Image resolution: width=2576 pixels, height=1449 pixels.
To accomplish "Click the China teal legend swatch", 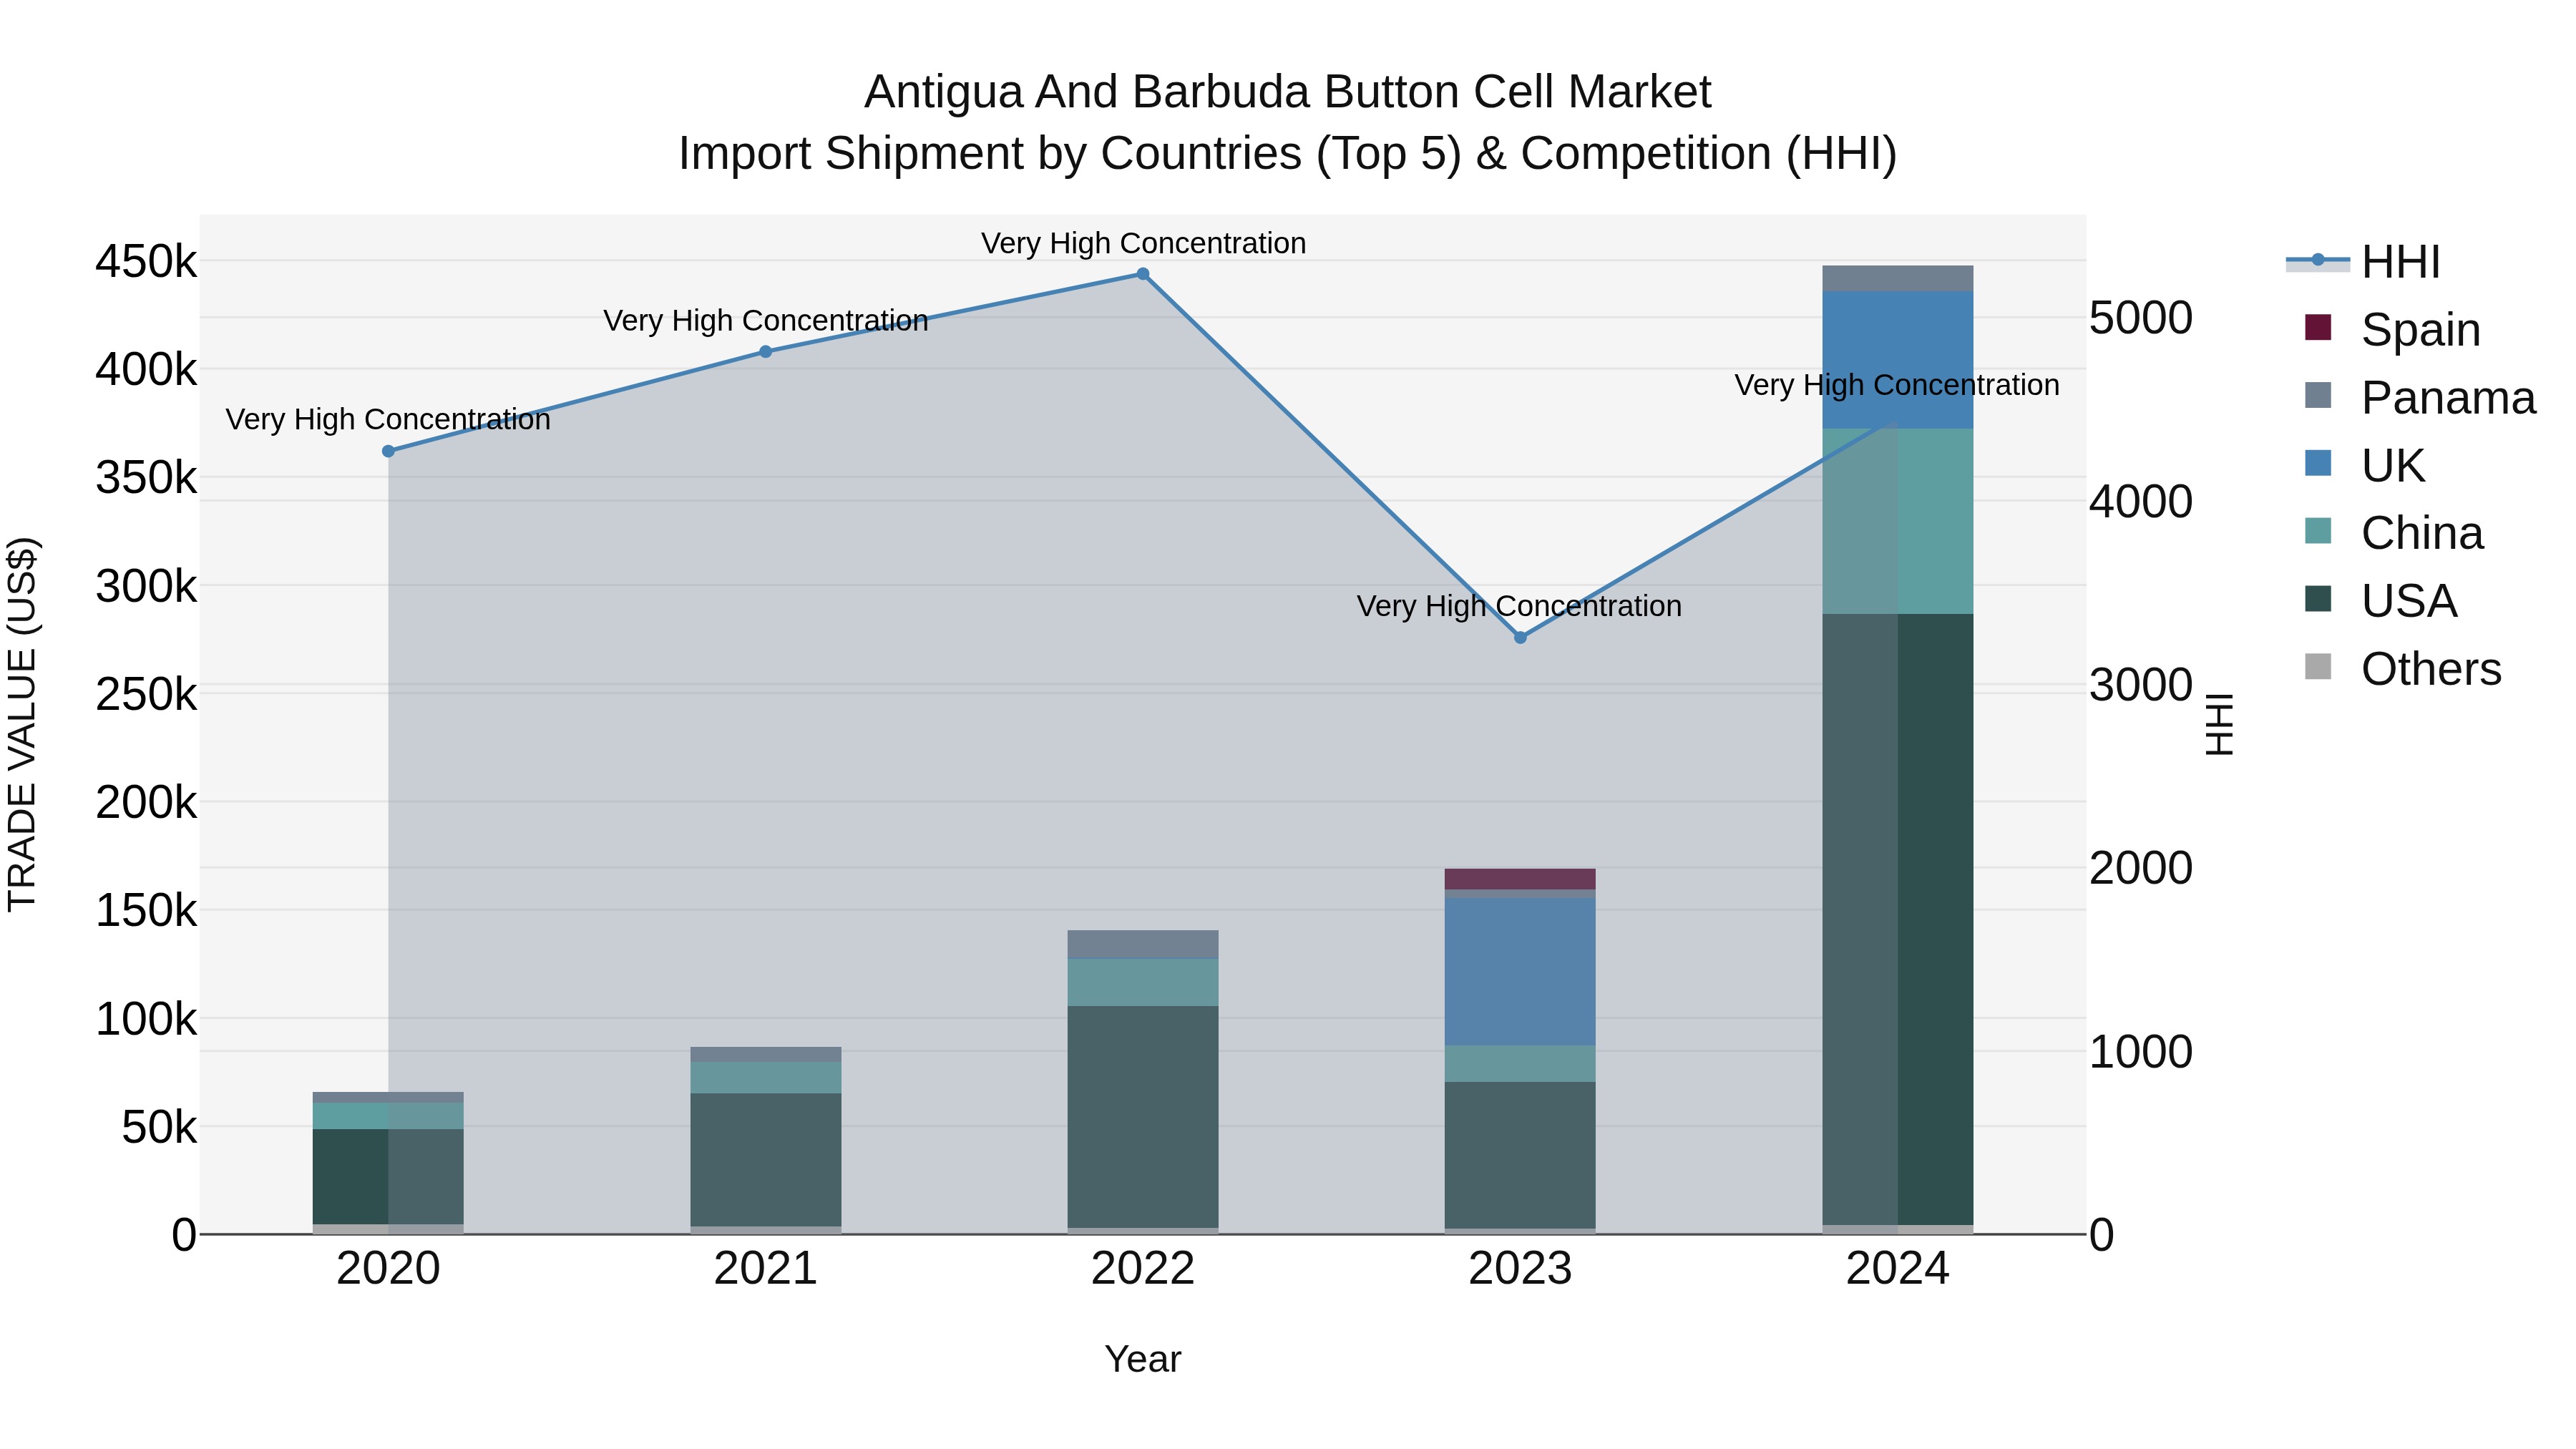I will pyautogui.click(x=2317, y=531).
